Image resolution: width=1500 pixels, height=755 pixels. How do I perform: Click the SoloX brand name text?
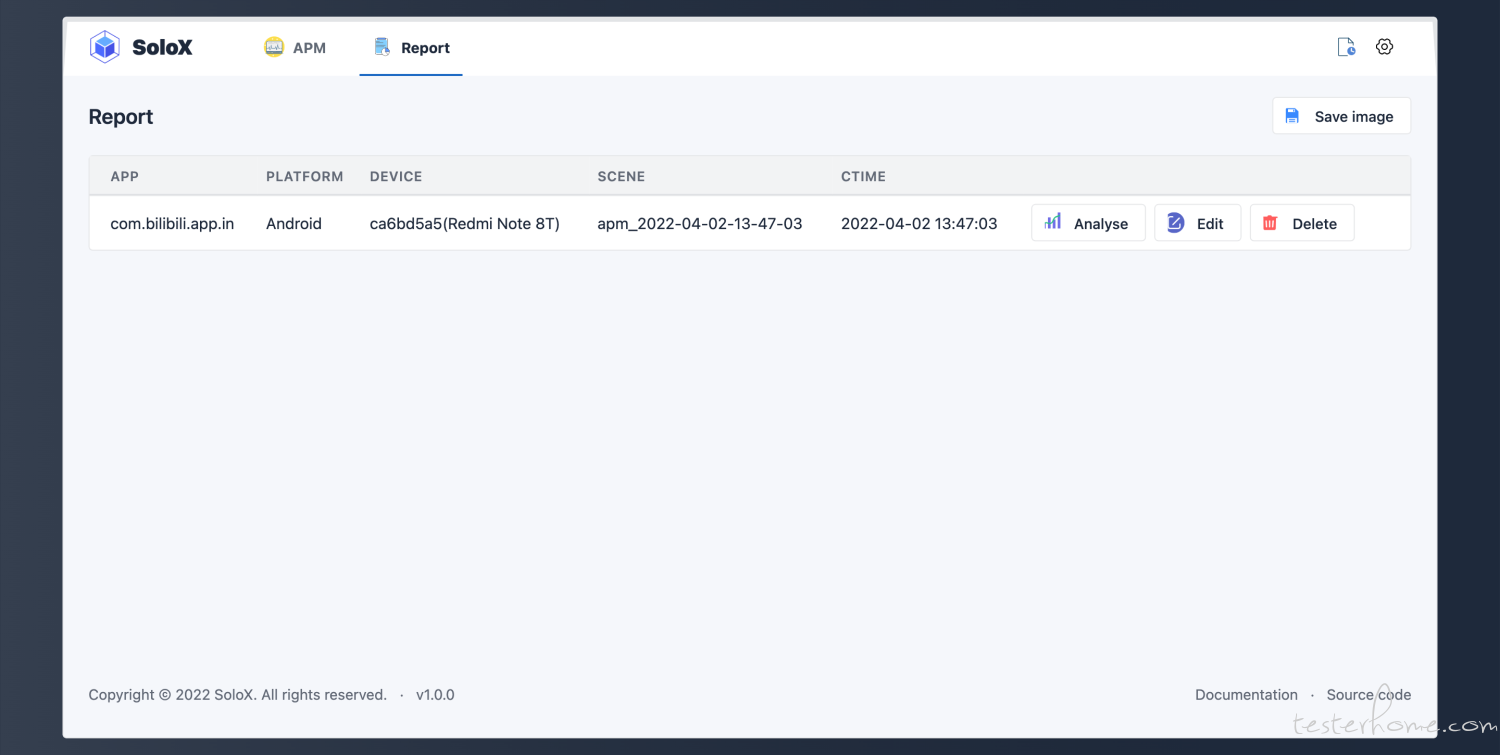click(x=162, y=47)
